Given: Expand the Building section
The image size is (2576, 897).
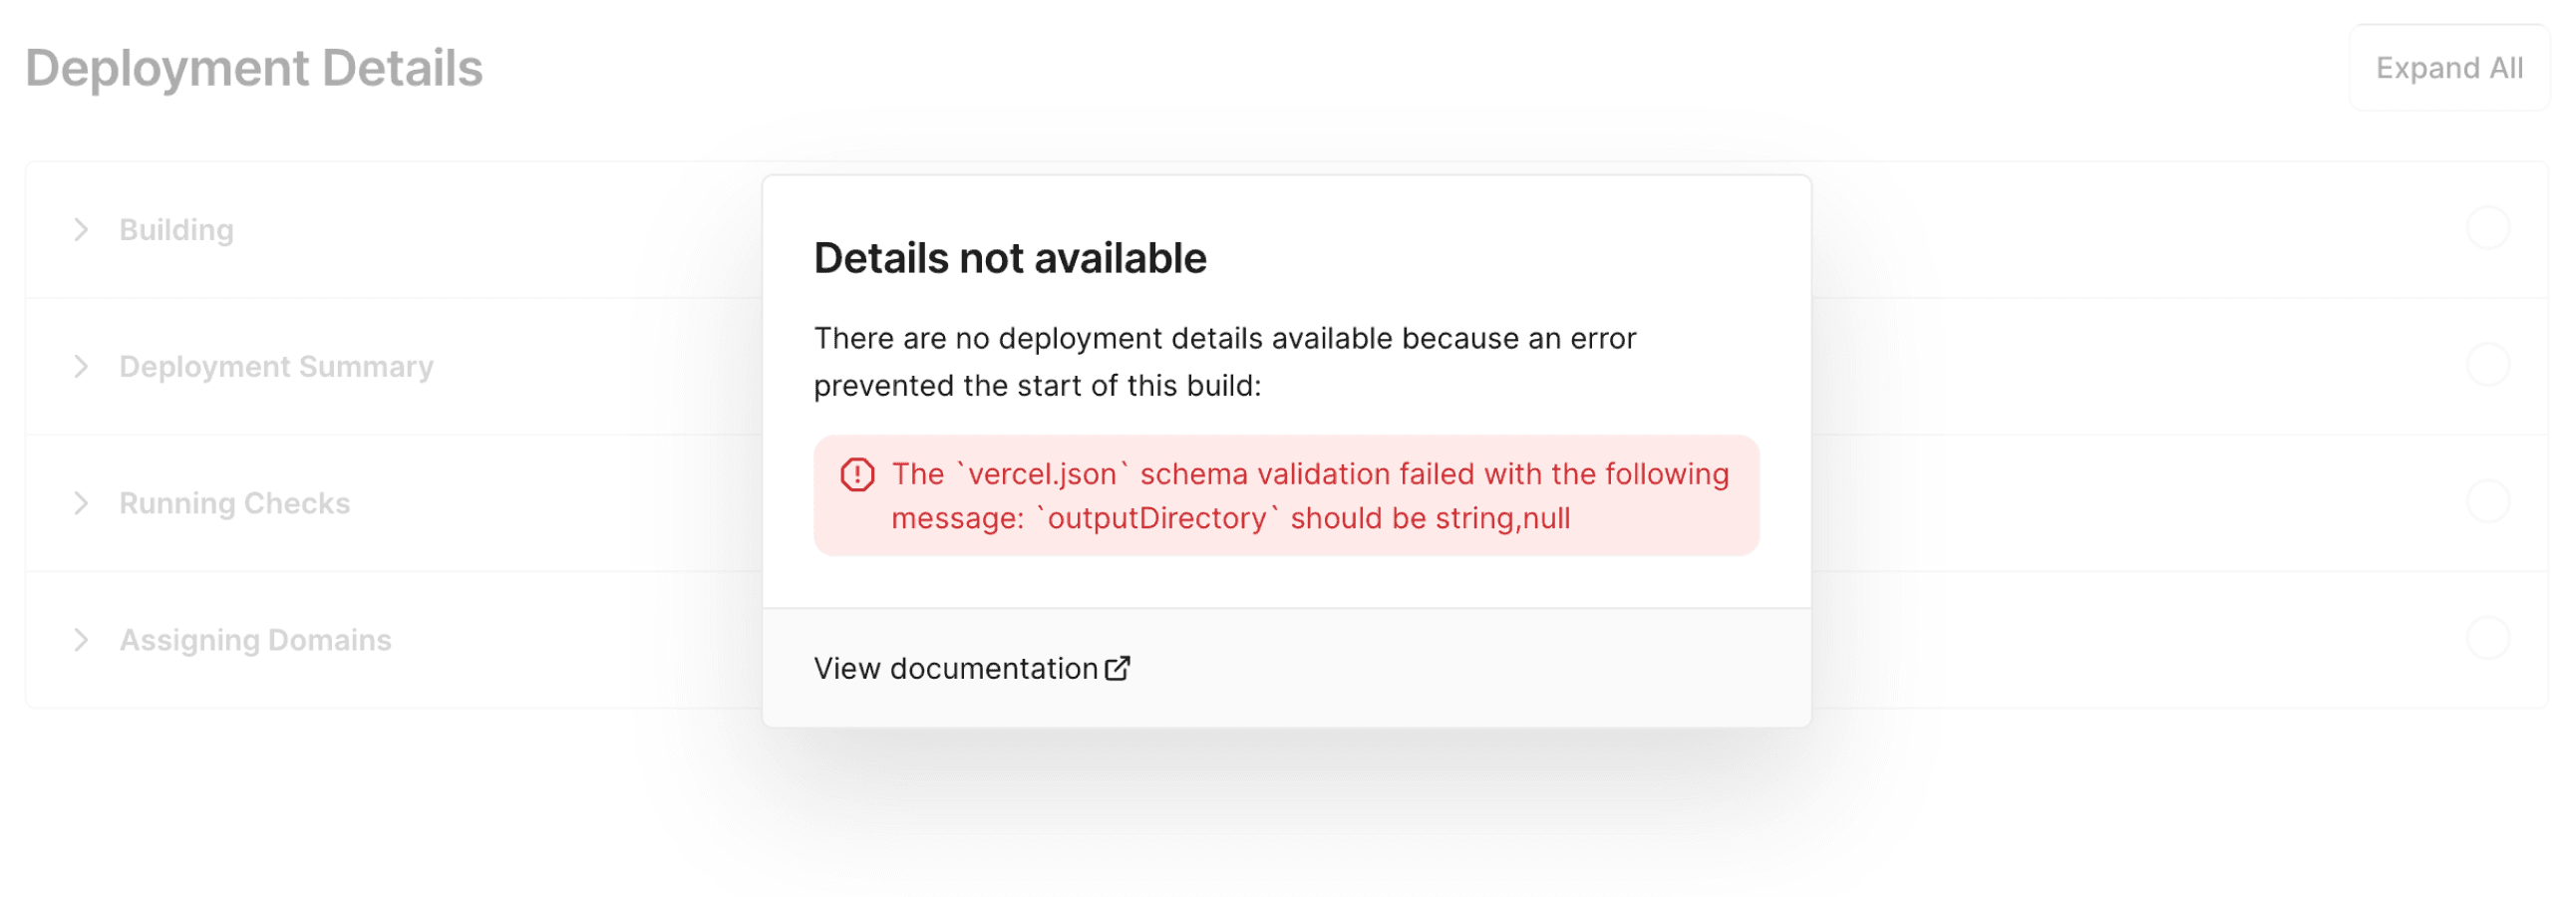Looking at the screenshot, I should (x=176, y=229).
